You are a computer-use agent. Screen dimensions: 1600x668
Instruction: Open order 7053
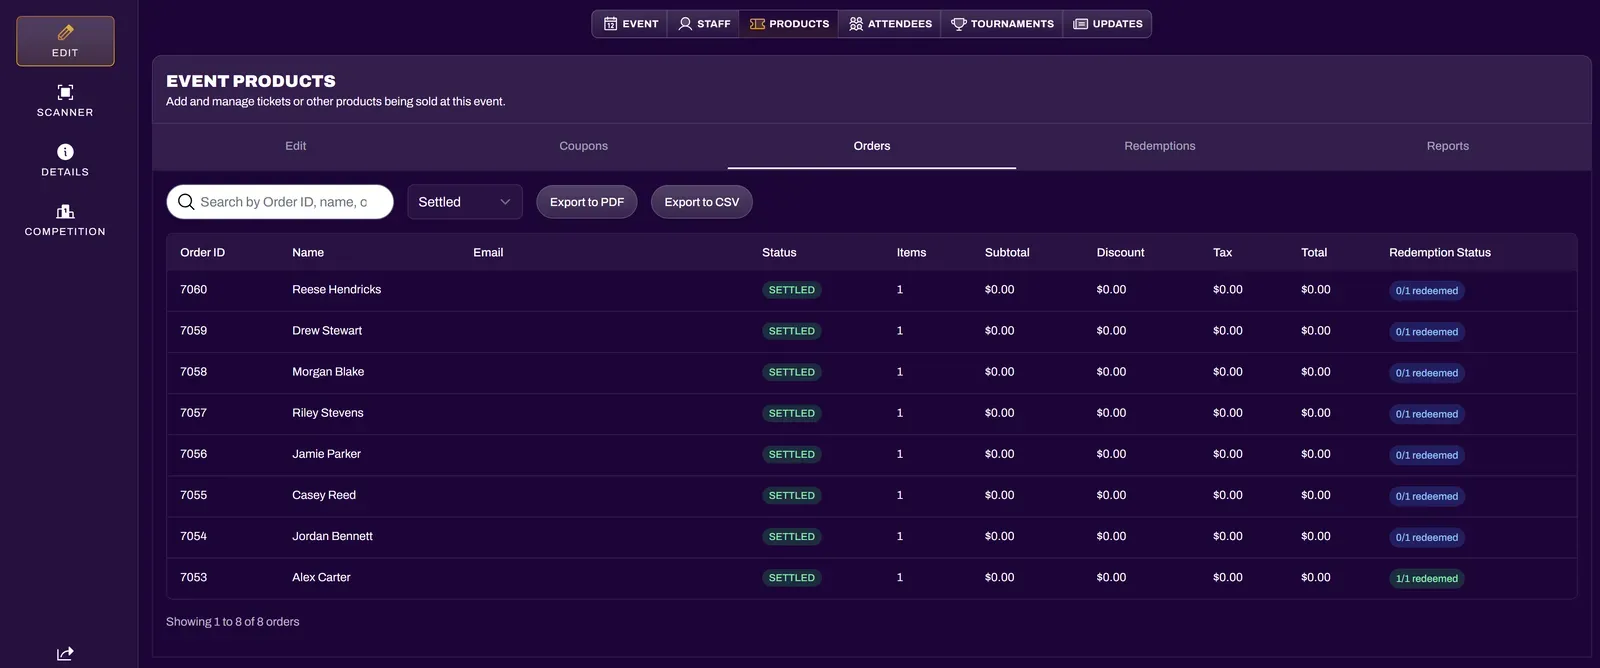coord(194,577)
